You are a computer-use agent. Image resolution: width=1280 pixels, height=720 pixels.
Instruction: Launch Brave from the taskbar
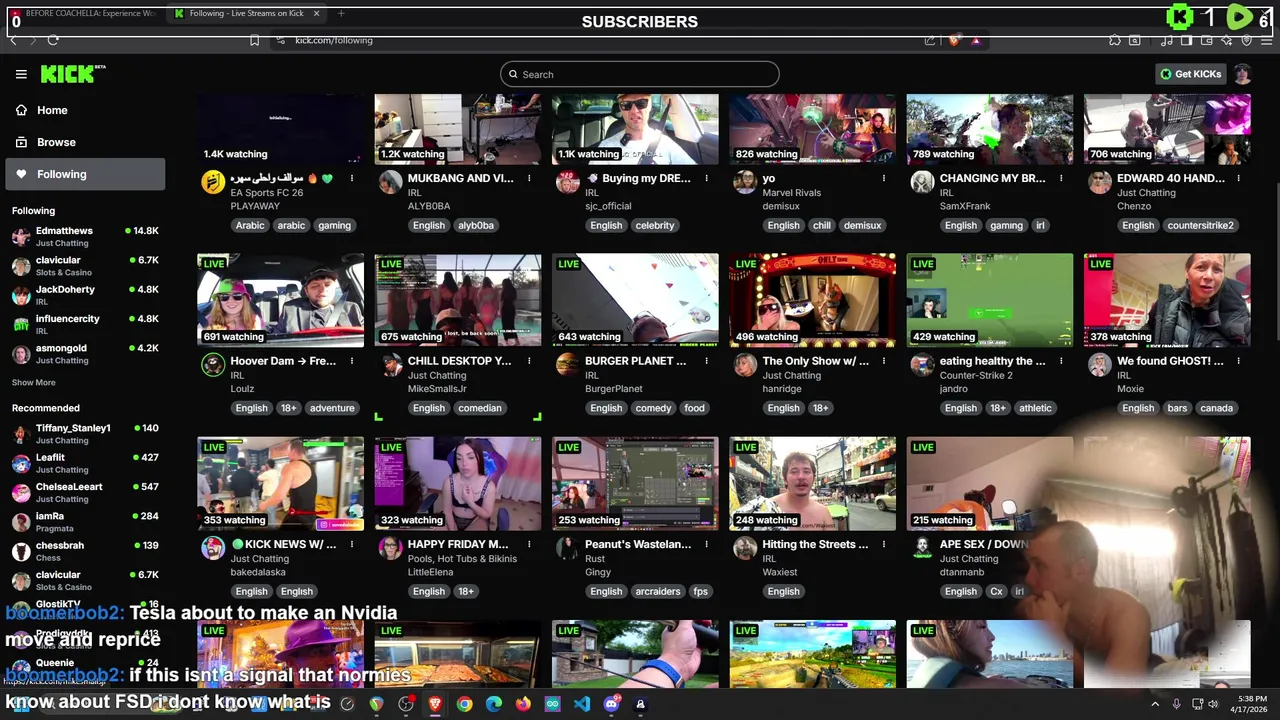435,704
